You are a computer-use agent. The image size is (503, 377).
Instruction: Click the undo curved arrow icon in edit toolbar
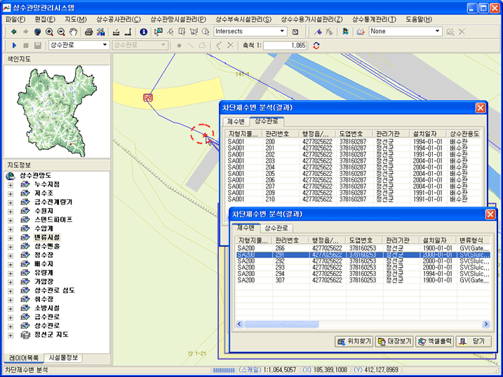(218, 45)
